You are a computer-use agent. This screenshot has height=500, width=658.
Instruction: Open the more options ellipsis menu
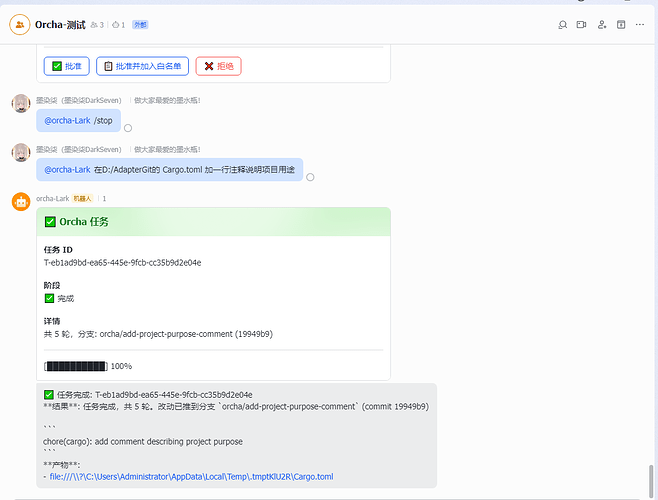tap(640, 25)
